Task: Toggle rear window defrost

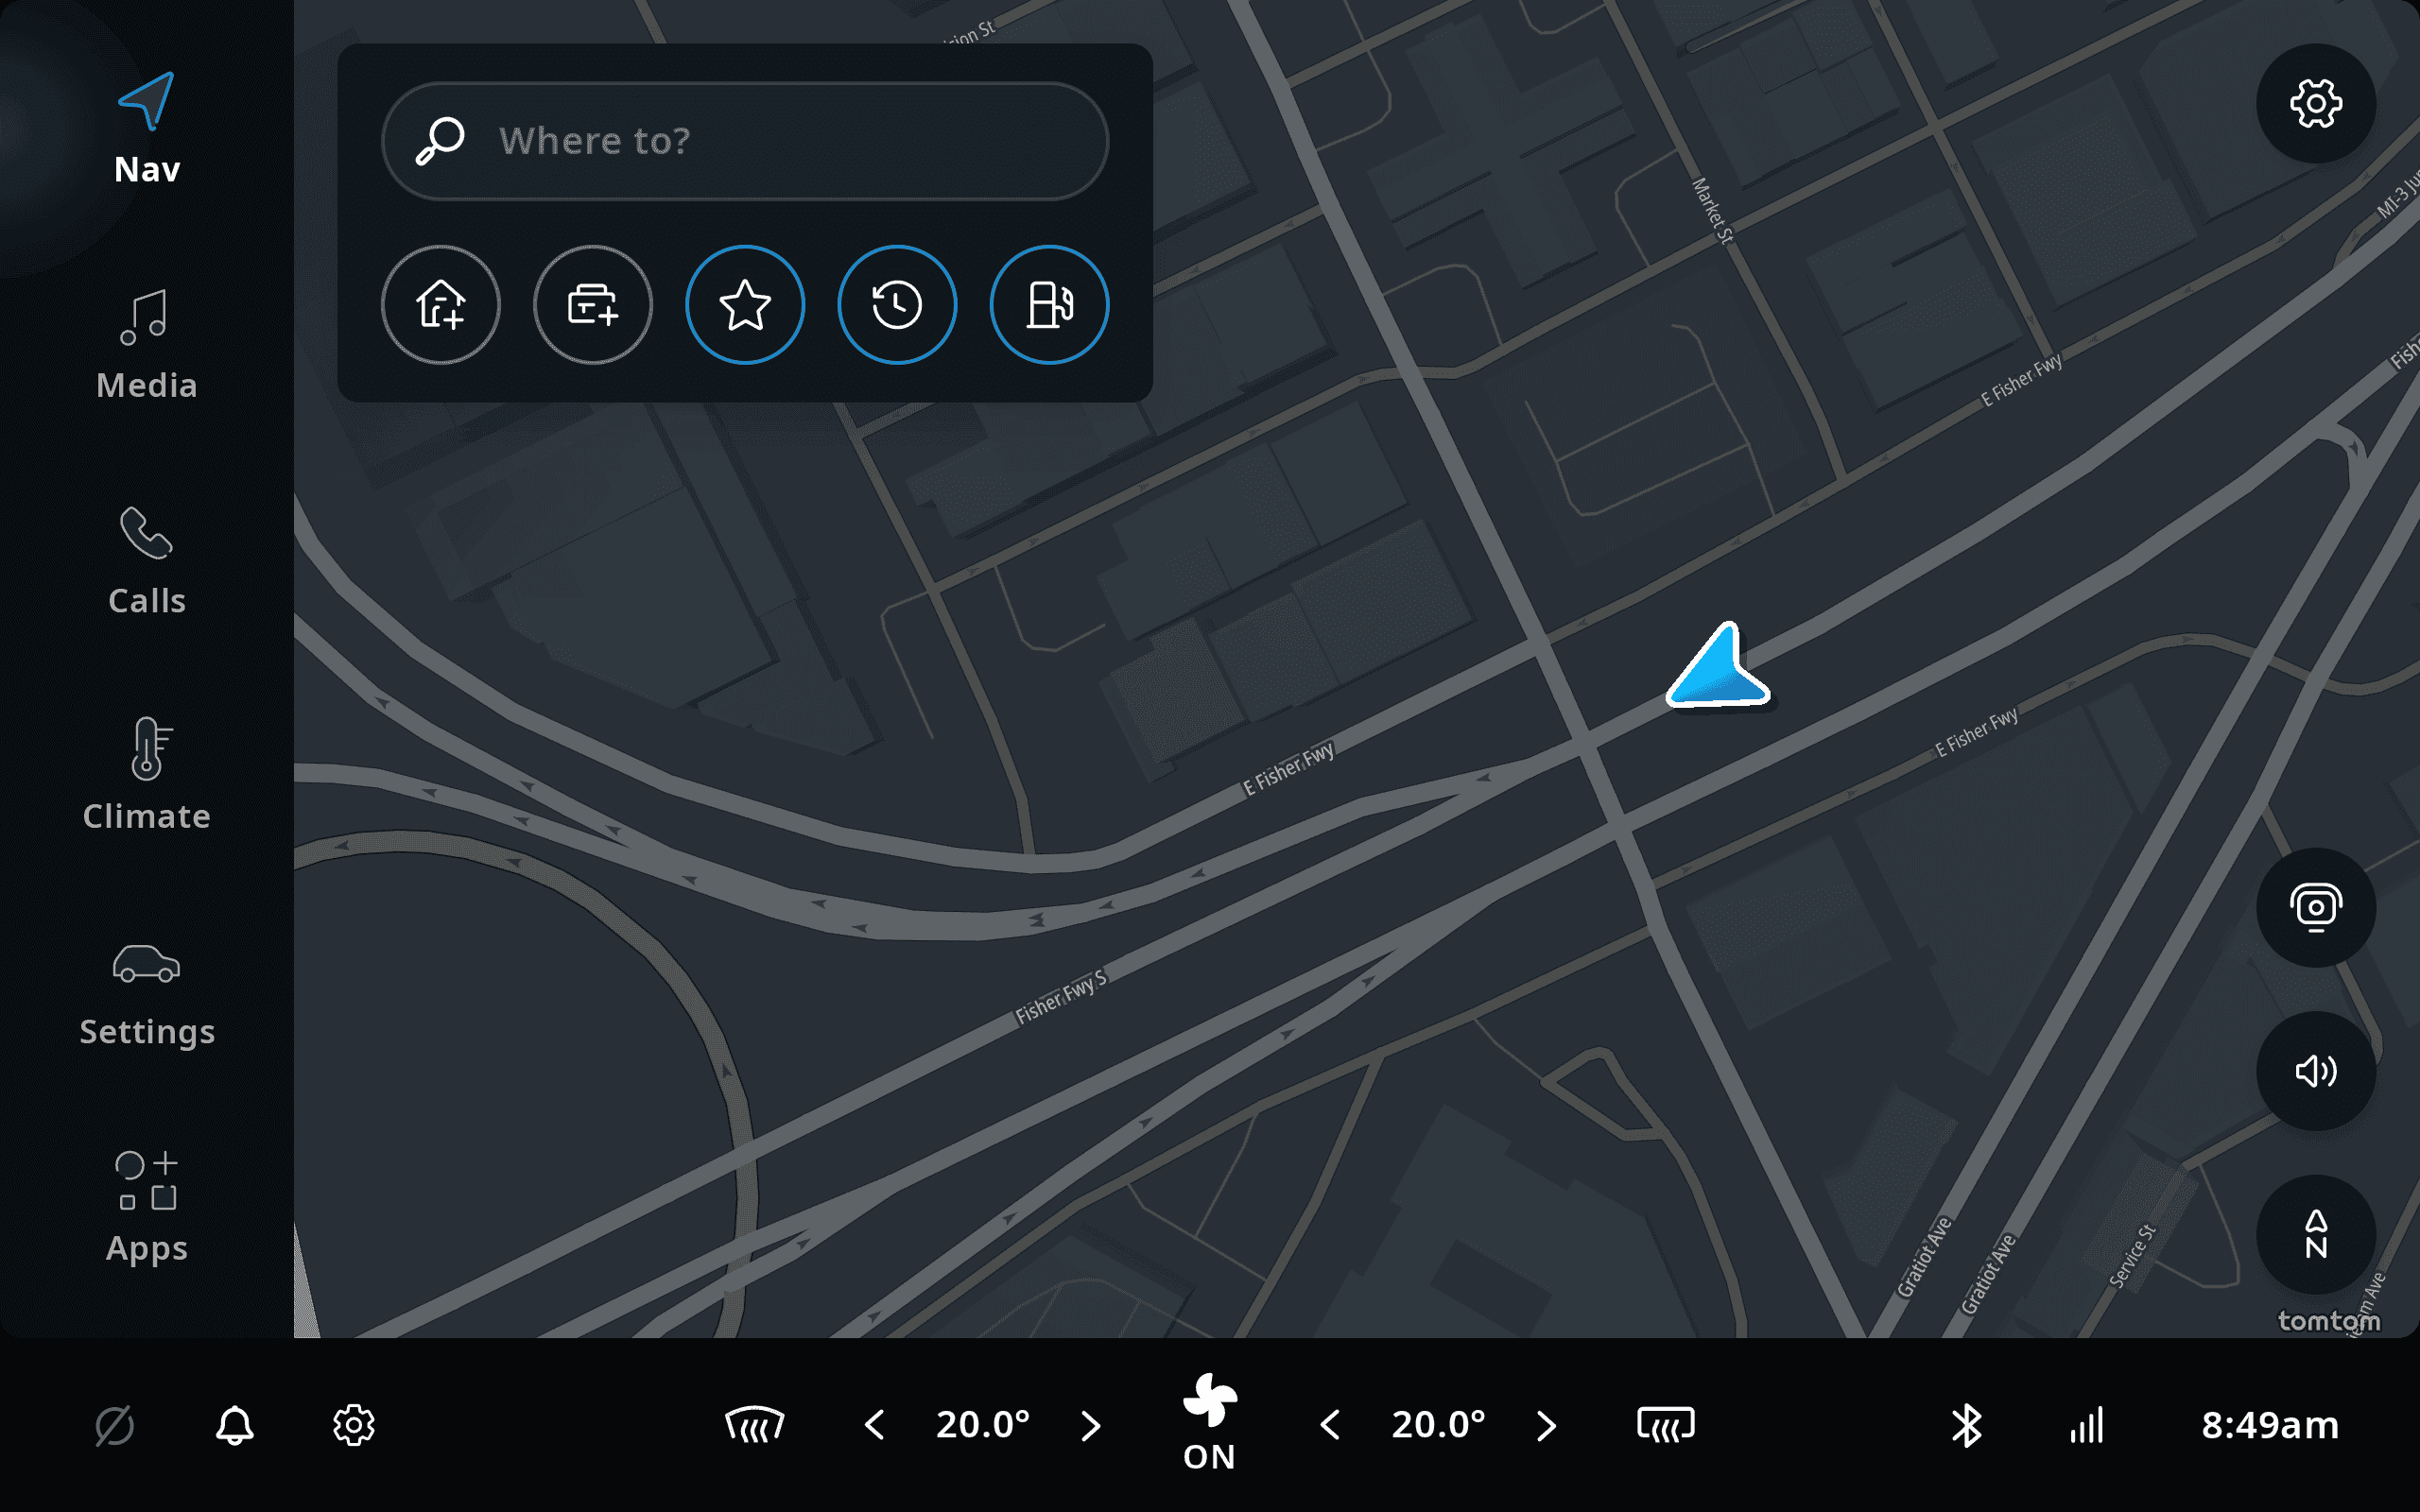Action: (1666, 1425)
